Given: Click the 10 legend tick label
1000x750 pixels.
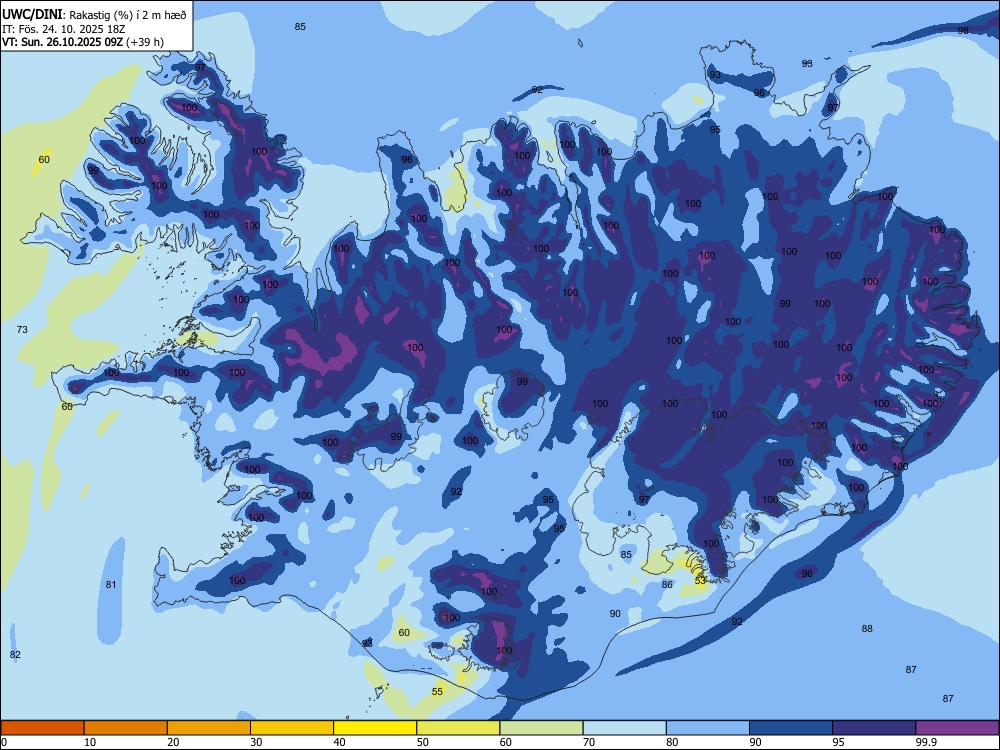Looking at the screenshot, I should pos(90,742).
